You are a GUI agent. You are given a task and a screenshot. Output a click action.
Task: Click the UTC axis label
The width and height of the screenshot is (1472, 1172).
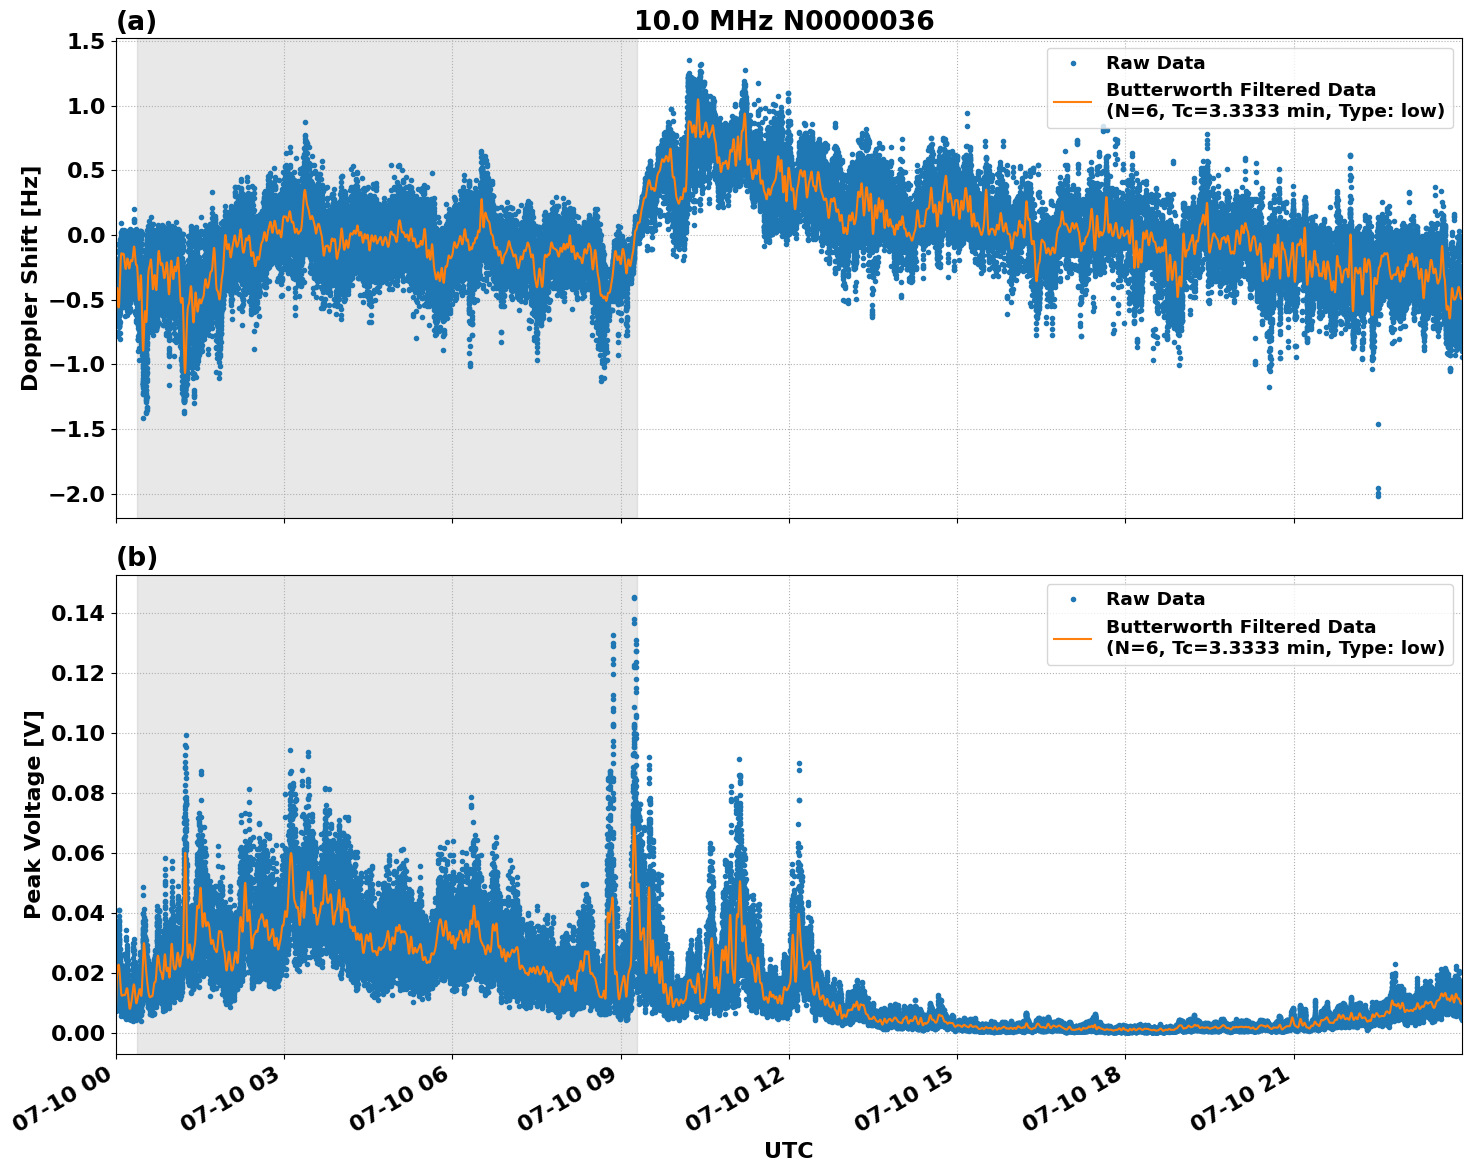click(789, 1150)
